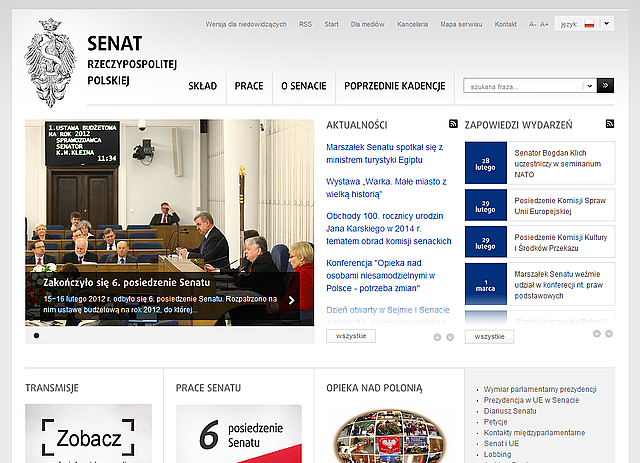
Task: Open the 6 posiedzenie Senatu thumbnail
Action: pos(239,434)
